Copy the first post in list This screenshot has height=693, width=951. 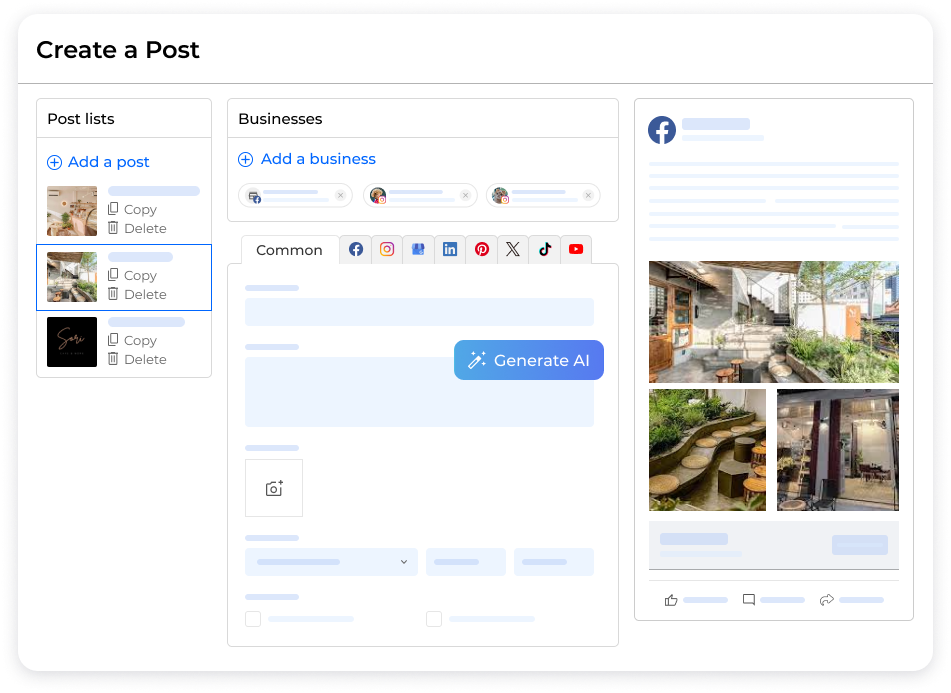132,209
